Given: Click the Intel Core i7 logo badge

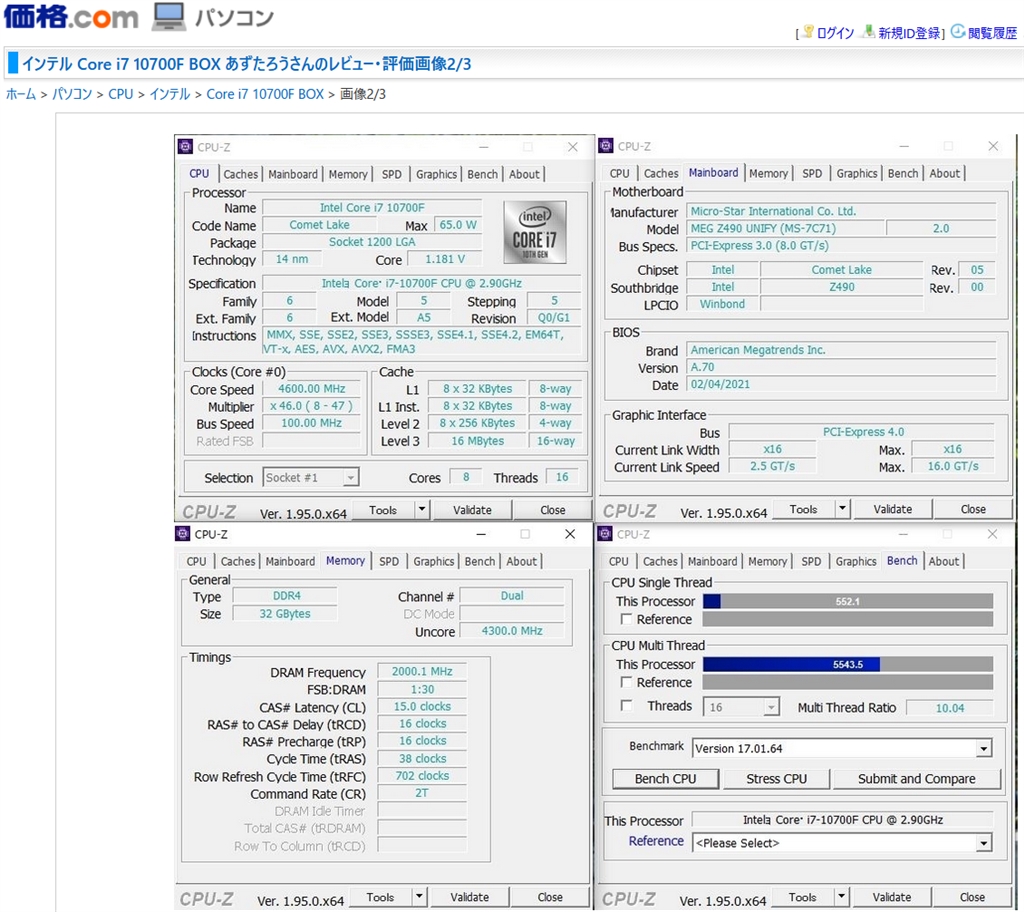Looking at the screenshot, I should tap(535, 233).
